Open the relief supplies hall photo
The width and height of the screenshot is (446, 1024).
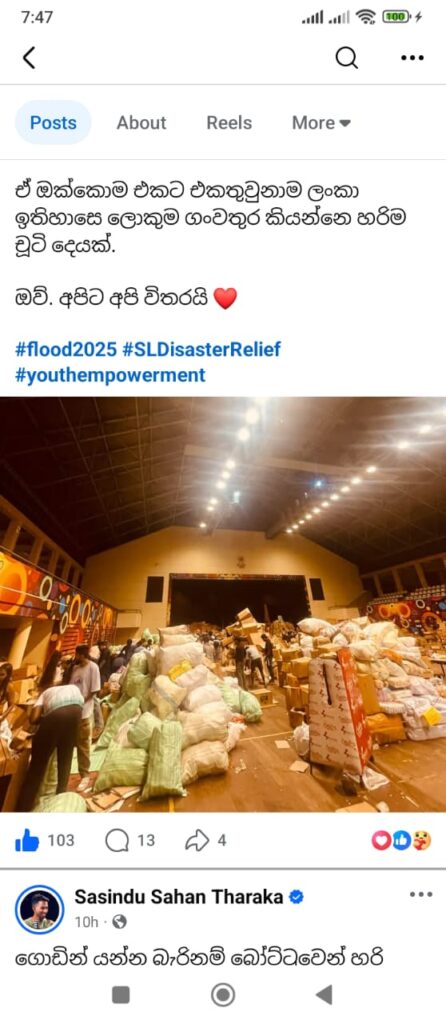[223, 605]
